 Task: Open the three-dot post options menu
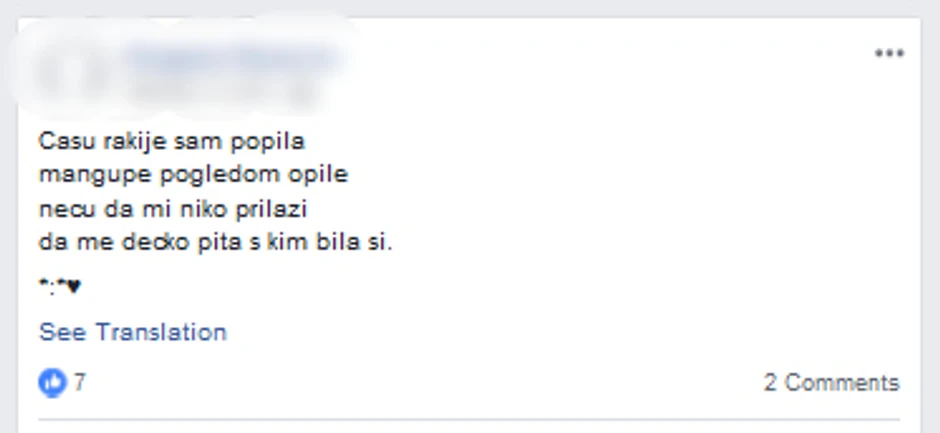click(x=890, y=53)
